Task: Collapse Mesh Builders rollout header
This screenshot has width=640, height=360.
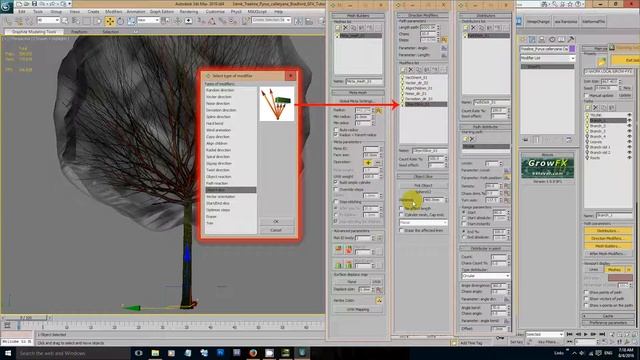Action: point(358,16)
